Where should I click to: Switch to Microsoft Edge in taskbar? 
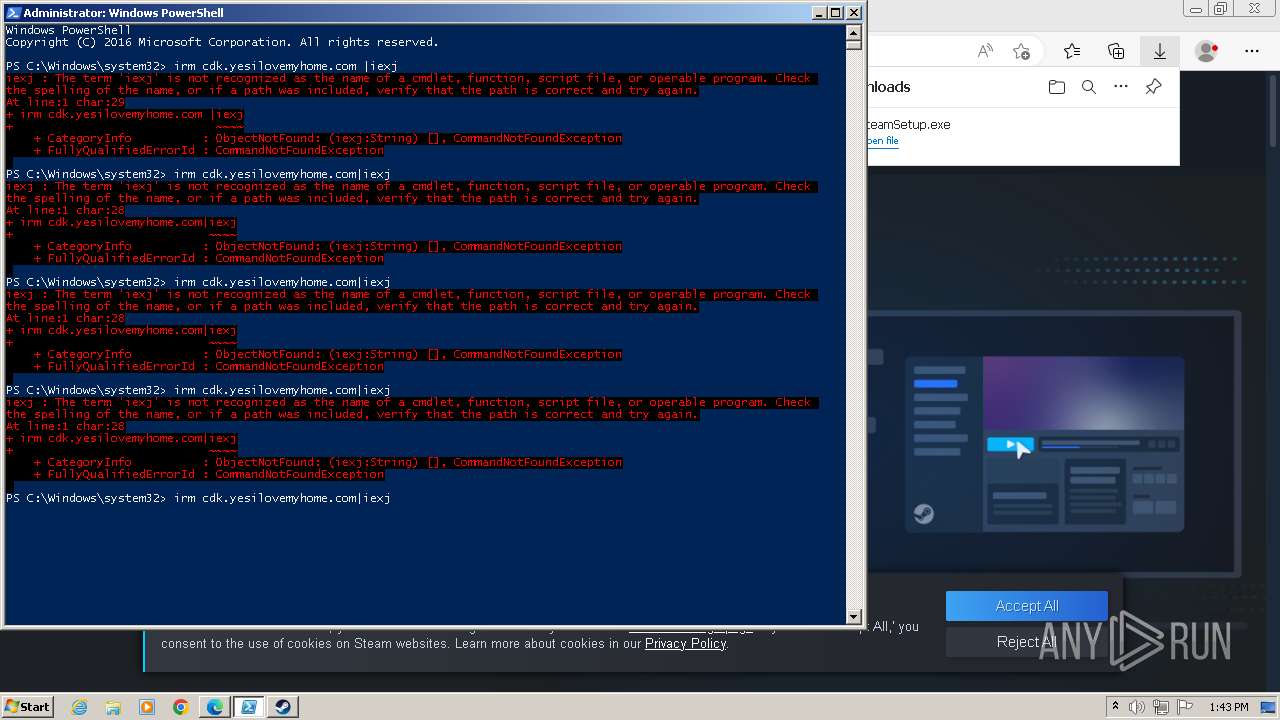tap(215, 707)
